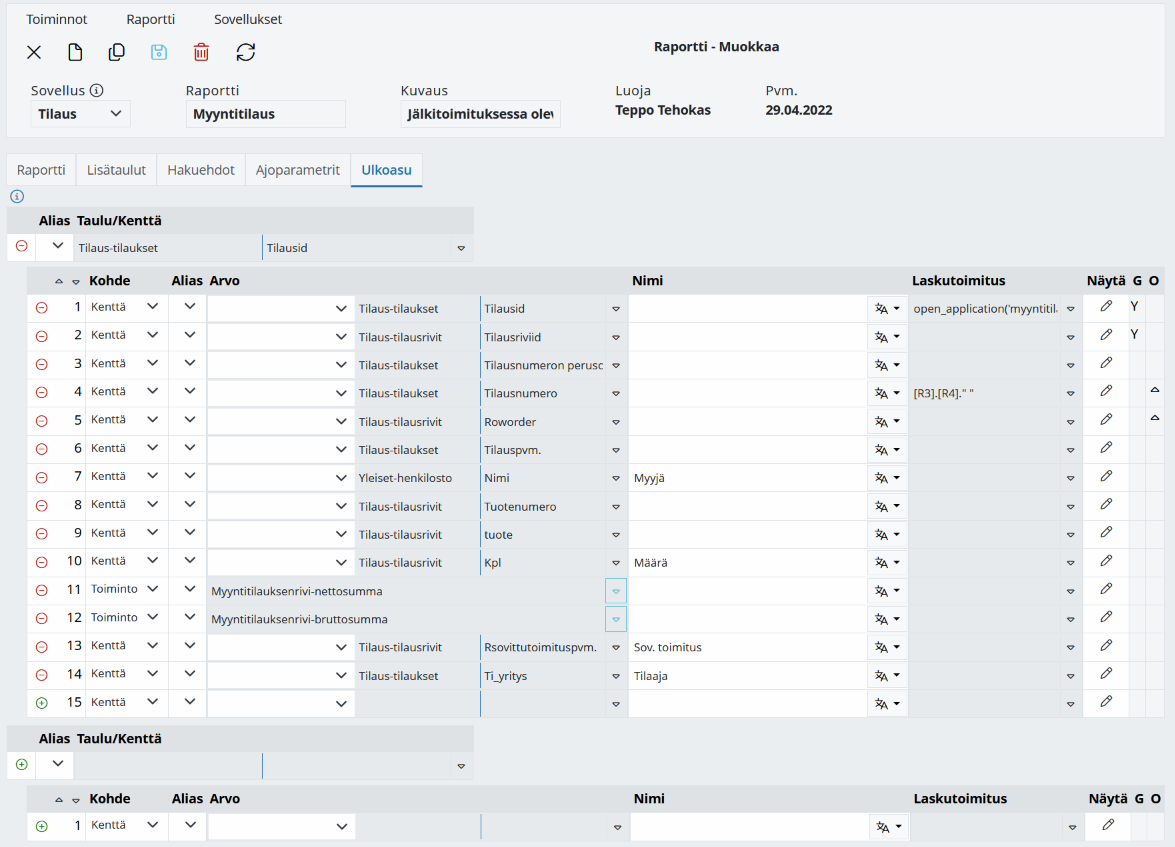The height and width of the screenshot is (847, 1175).
Task: Open the Ajoparametrit tab
Action: point(297,170)
